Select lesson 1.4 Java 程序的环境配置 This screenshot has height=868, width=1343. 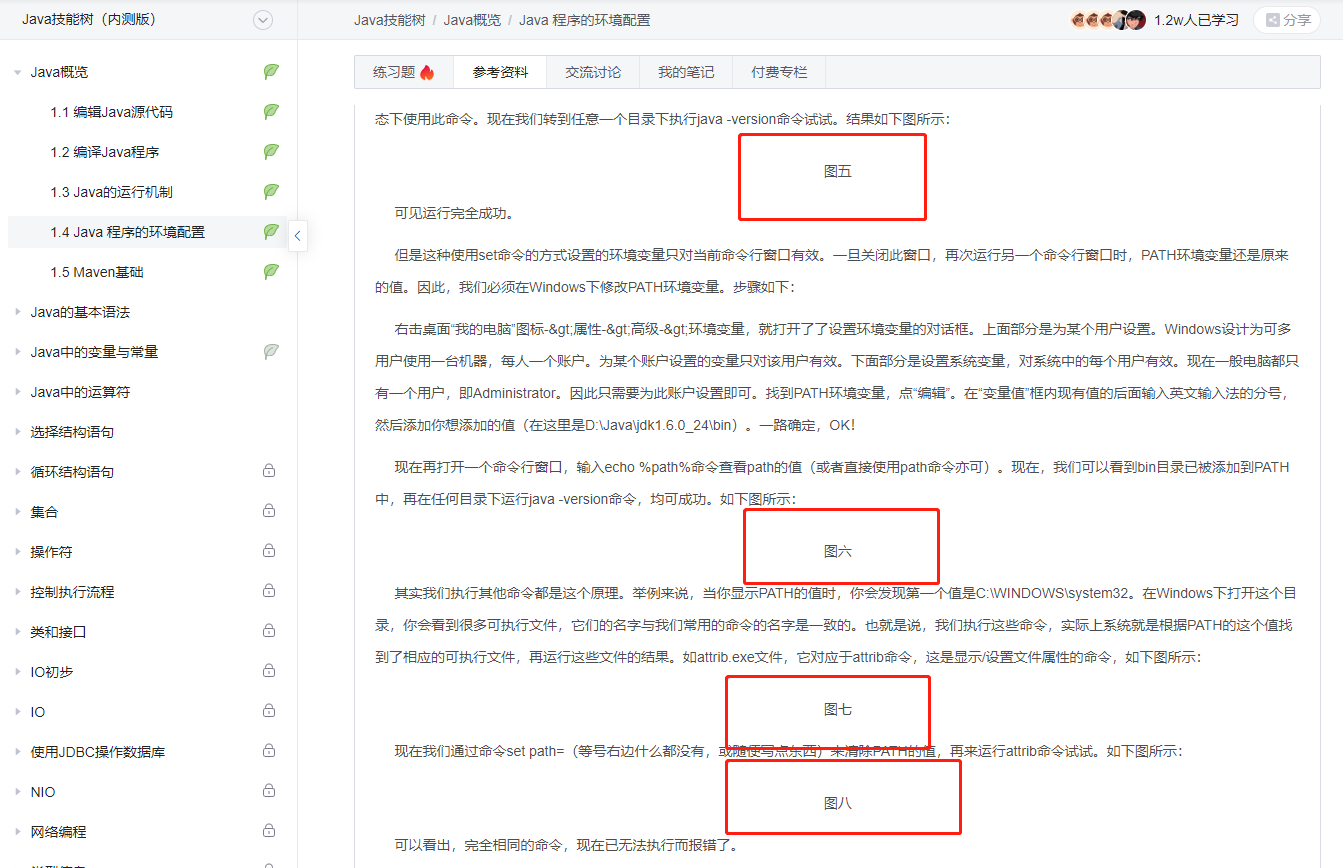click(128, 232)
